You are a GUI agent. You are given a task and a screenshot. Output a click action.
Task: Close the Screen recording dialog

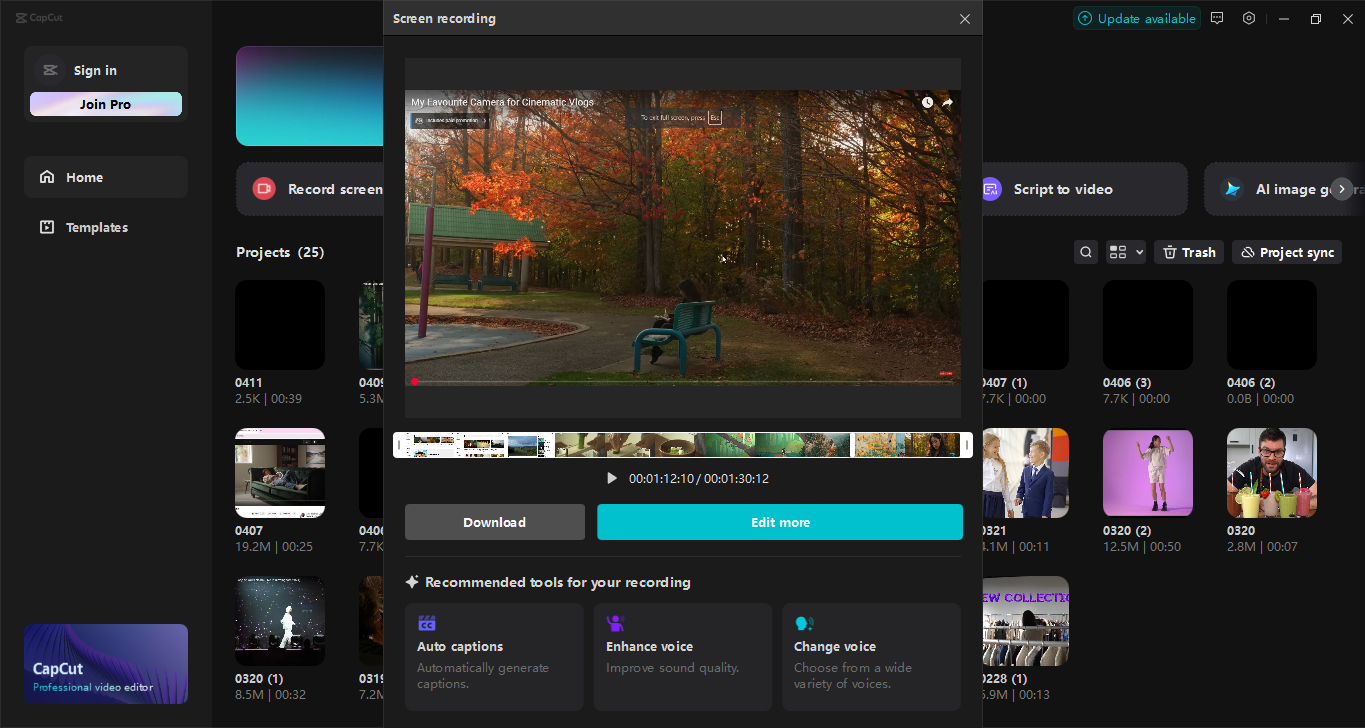click(x=965, y=19)
